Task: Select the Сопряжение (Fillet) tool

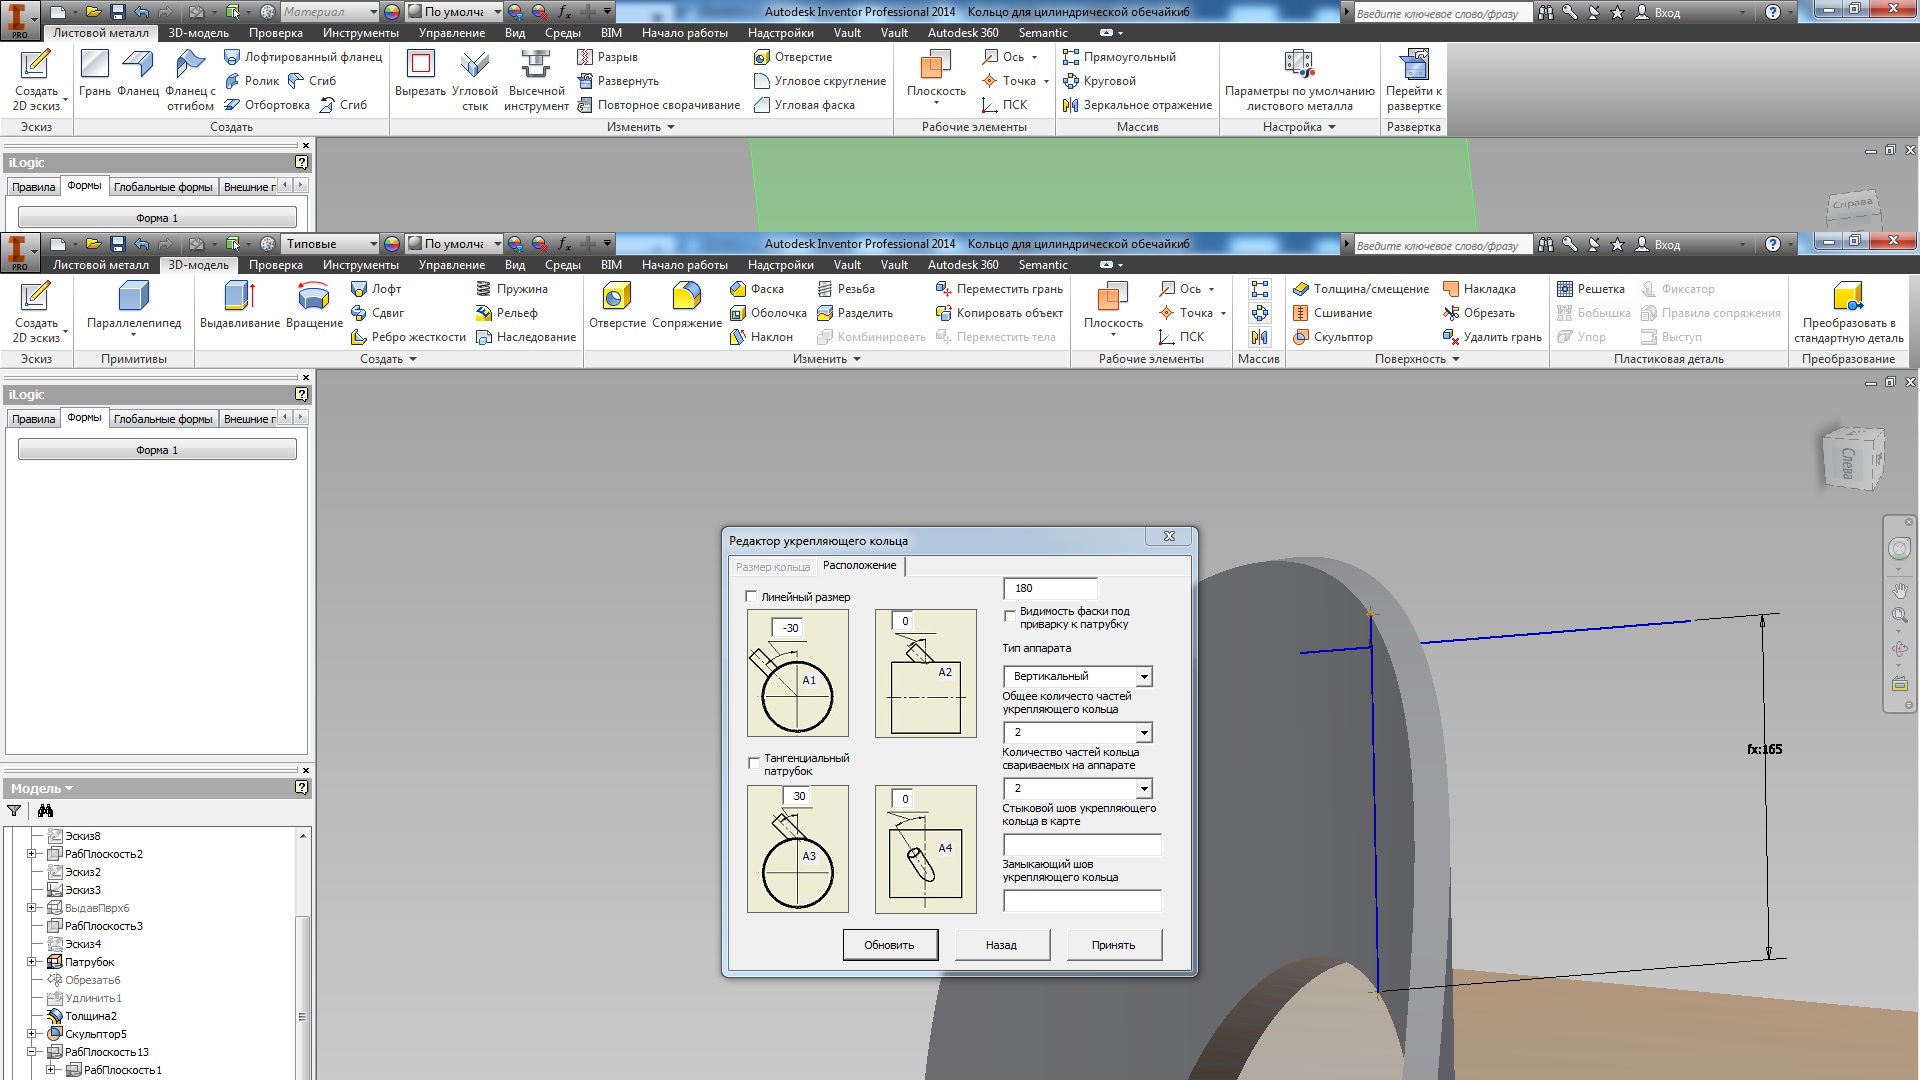Action: (686, 305)
